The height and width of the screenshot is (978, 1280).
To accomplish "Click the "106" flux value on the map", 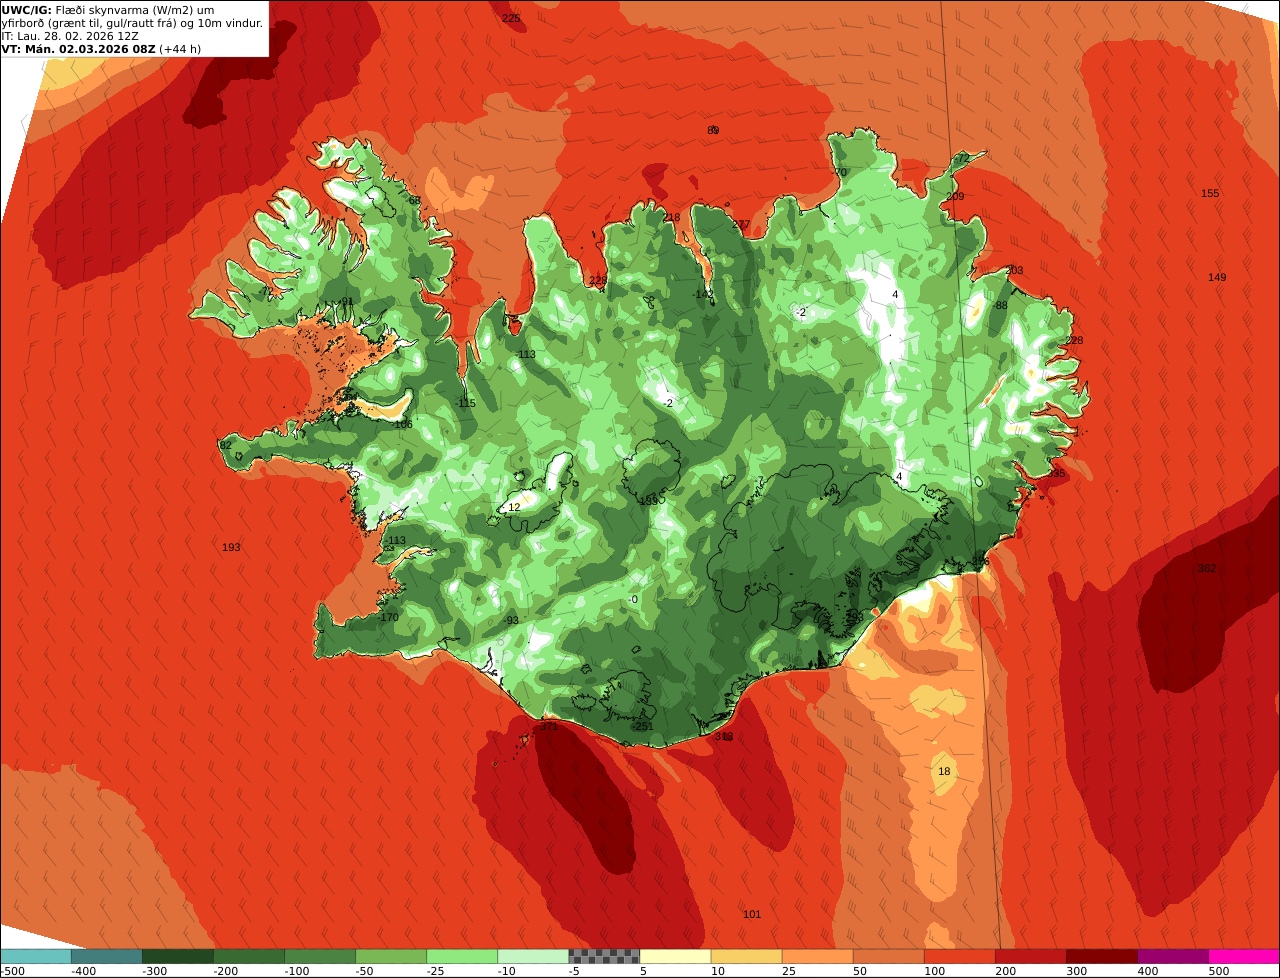I will click(x=403, y=424).
